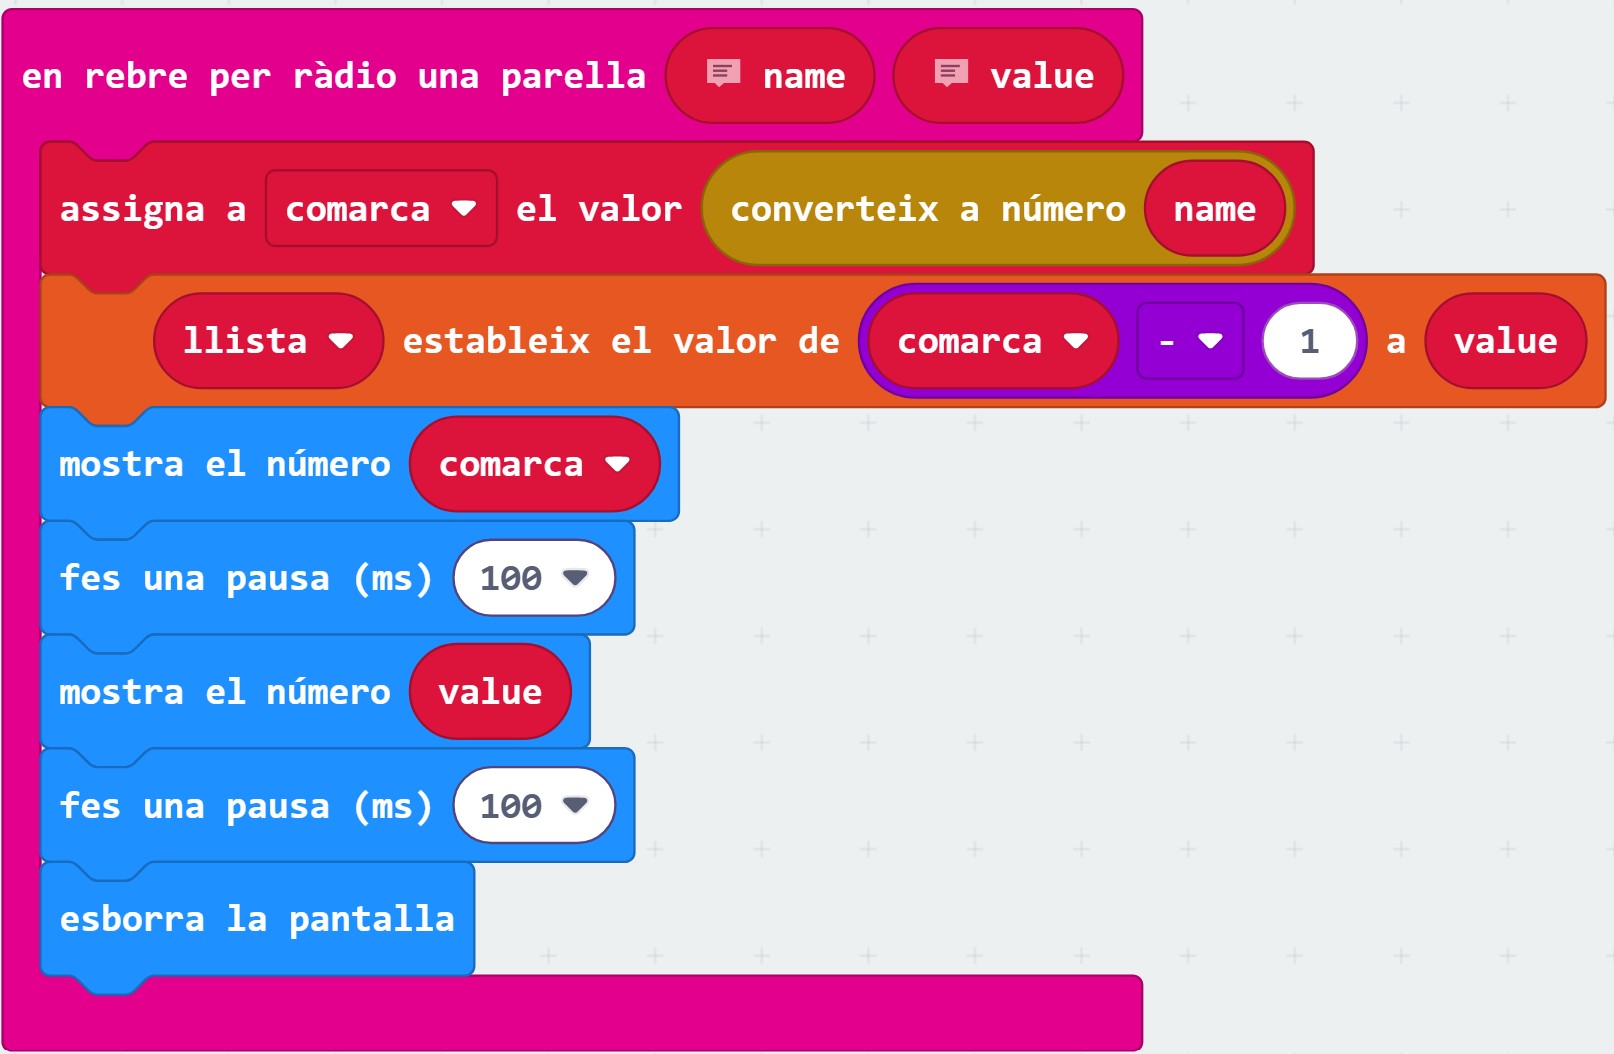Click the number 1 input field

(x=1309, y=341)
